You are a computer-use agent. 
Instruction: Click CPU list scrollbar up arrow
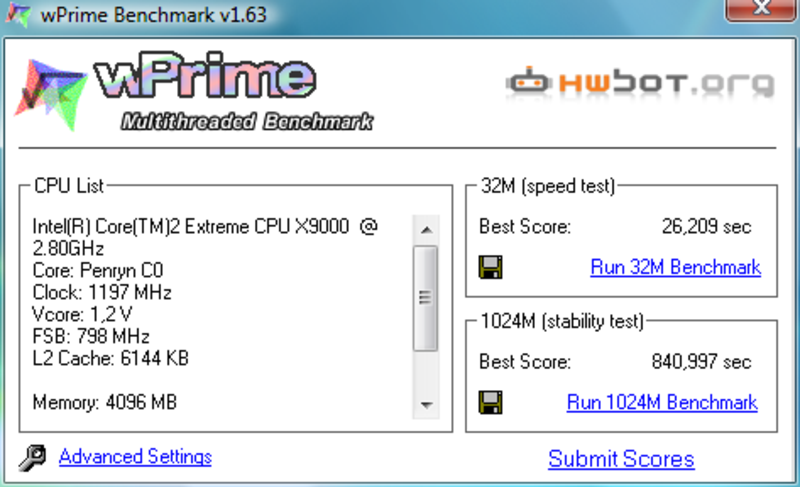426,229
